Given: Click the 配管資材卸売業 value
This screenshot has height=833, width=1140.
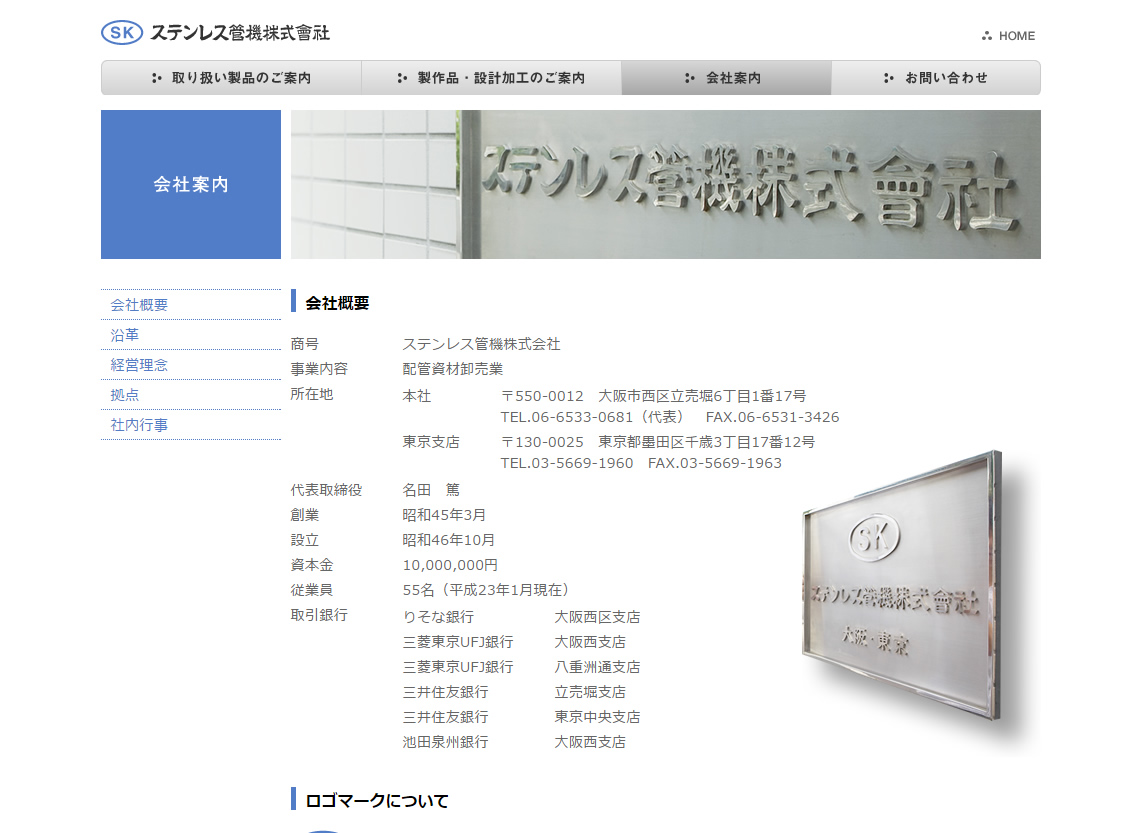Looking at the screenshot, I should click(453, 369).
